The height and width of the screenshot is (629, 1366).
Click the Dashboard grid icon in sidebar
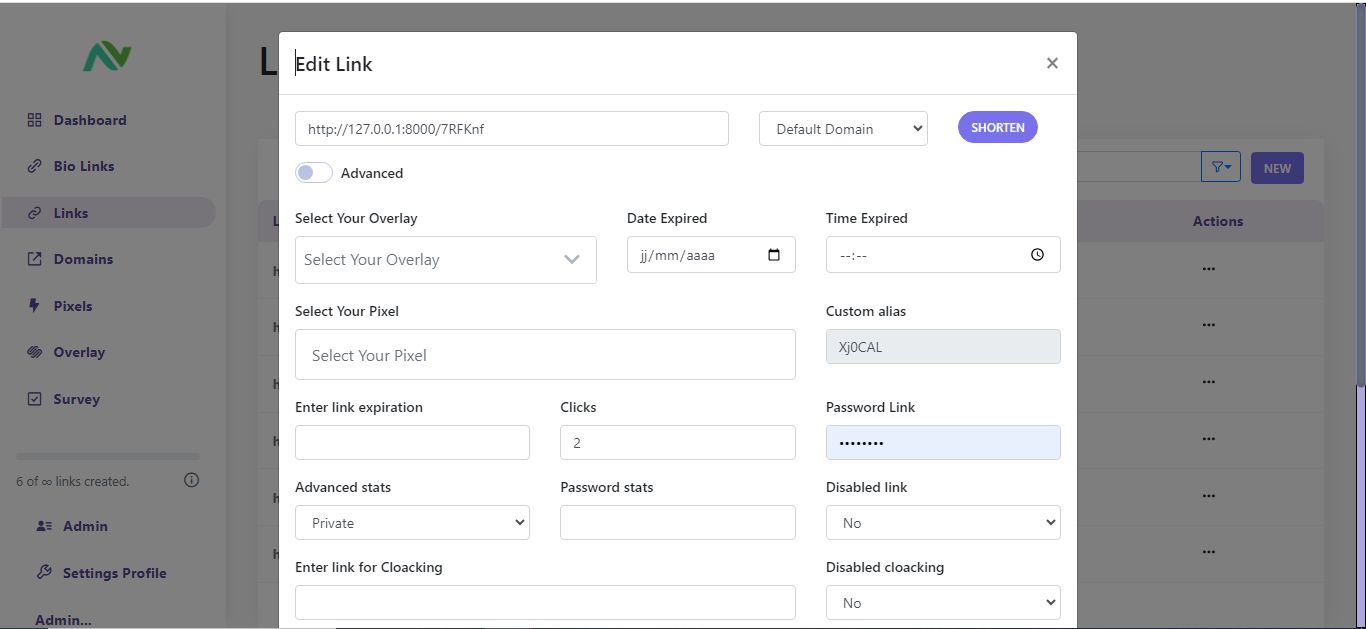(34, 120)
